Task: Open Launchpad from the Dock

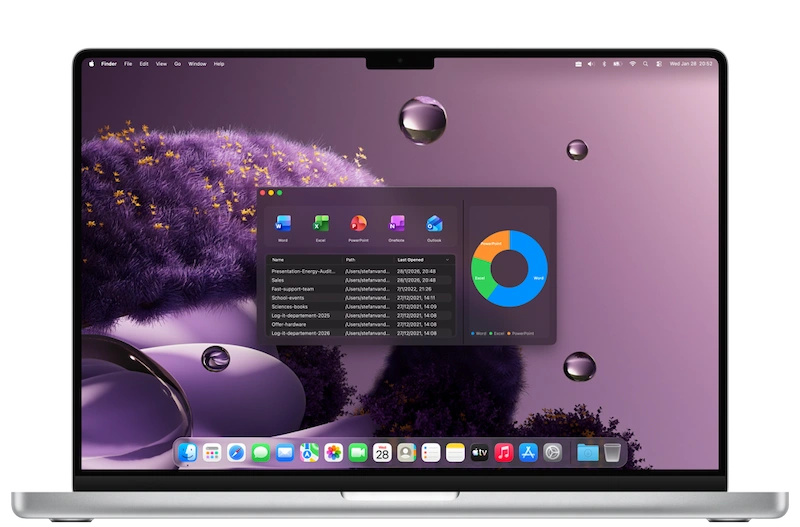Action: [212, 453]
